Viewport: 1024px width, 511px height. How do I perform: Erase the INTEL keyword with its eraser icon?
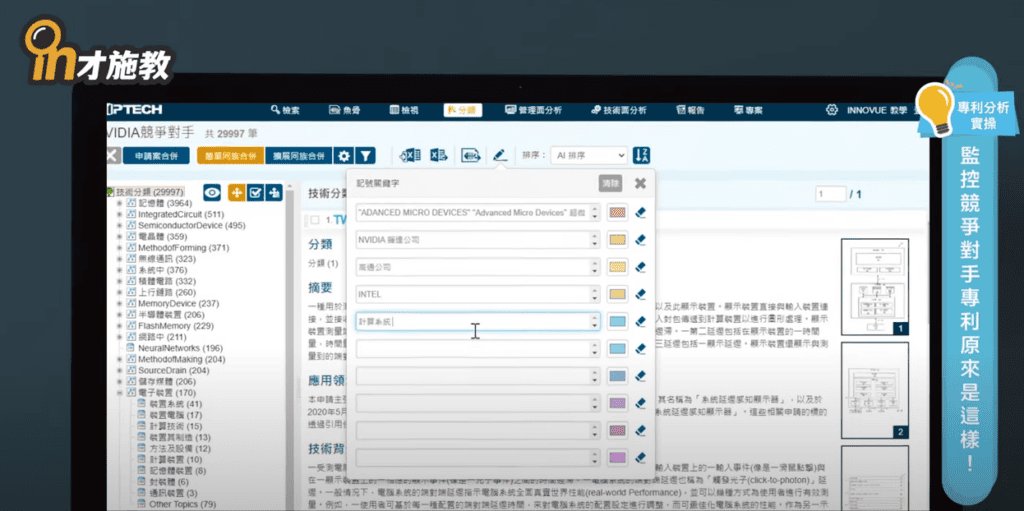(x=641, y=294)
